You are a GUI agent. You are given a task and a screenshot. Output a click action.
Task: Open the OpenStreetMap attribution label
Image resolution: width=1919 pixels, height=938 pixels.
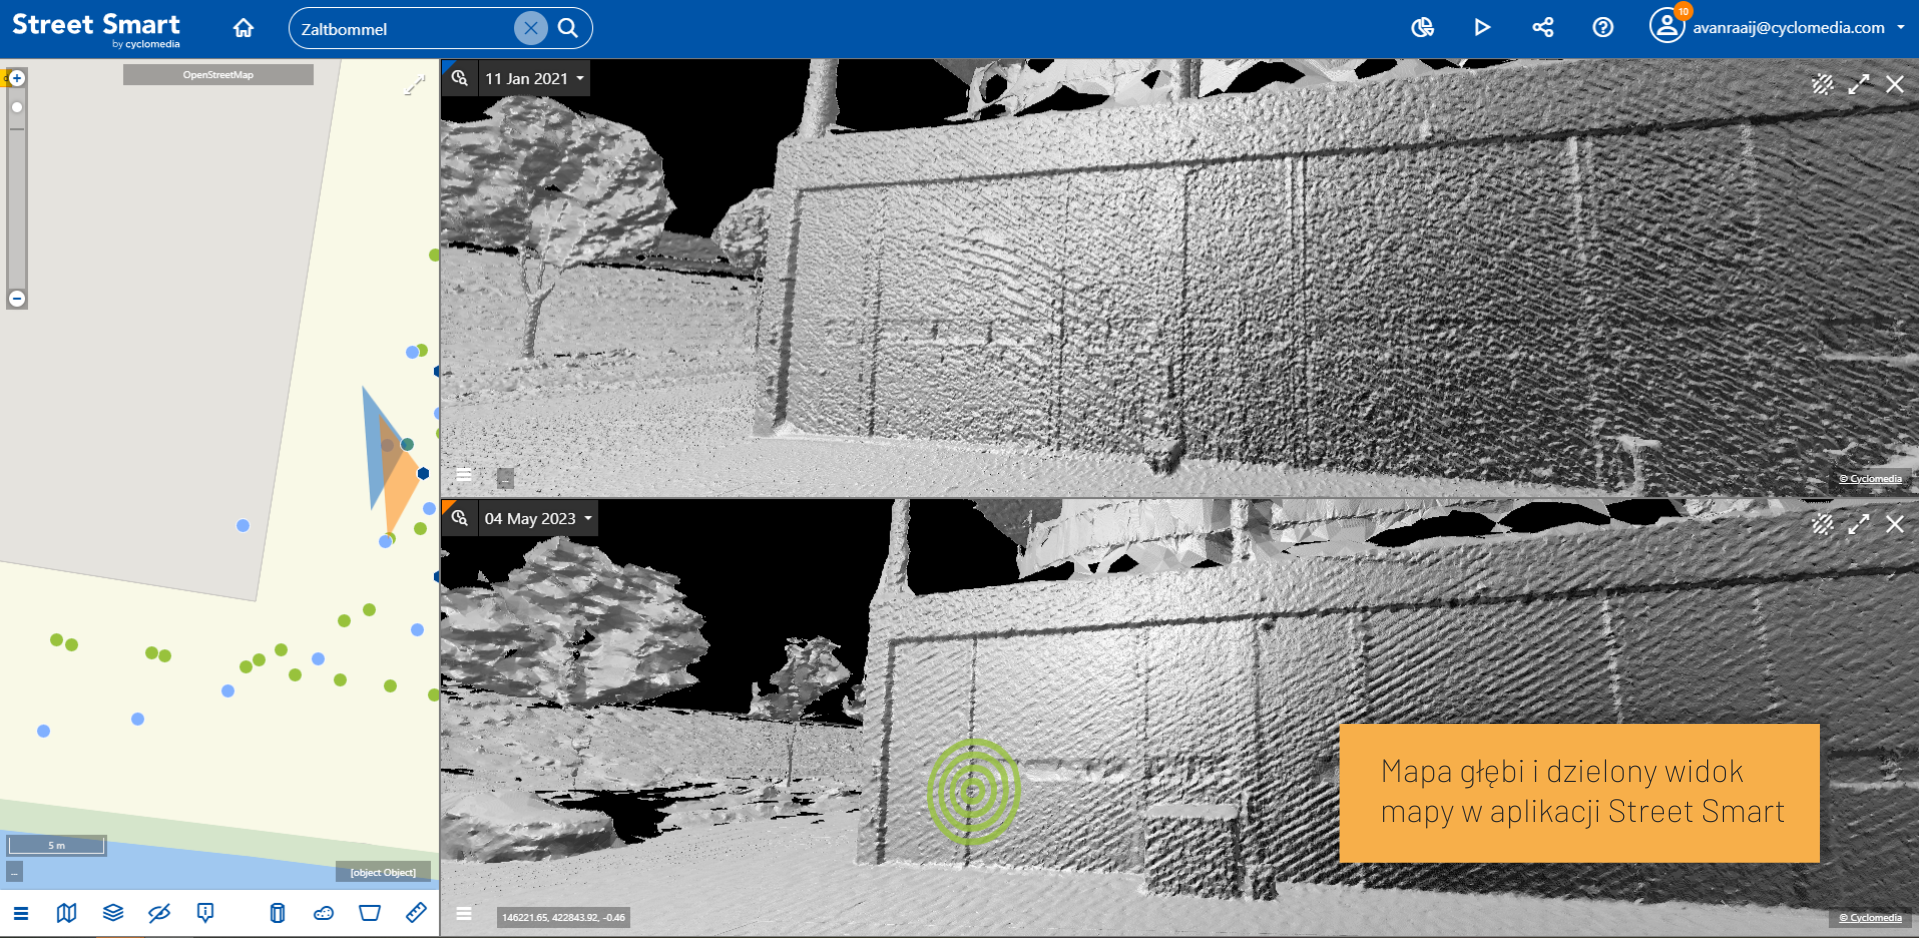point(218,75)
